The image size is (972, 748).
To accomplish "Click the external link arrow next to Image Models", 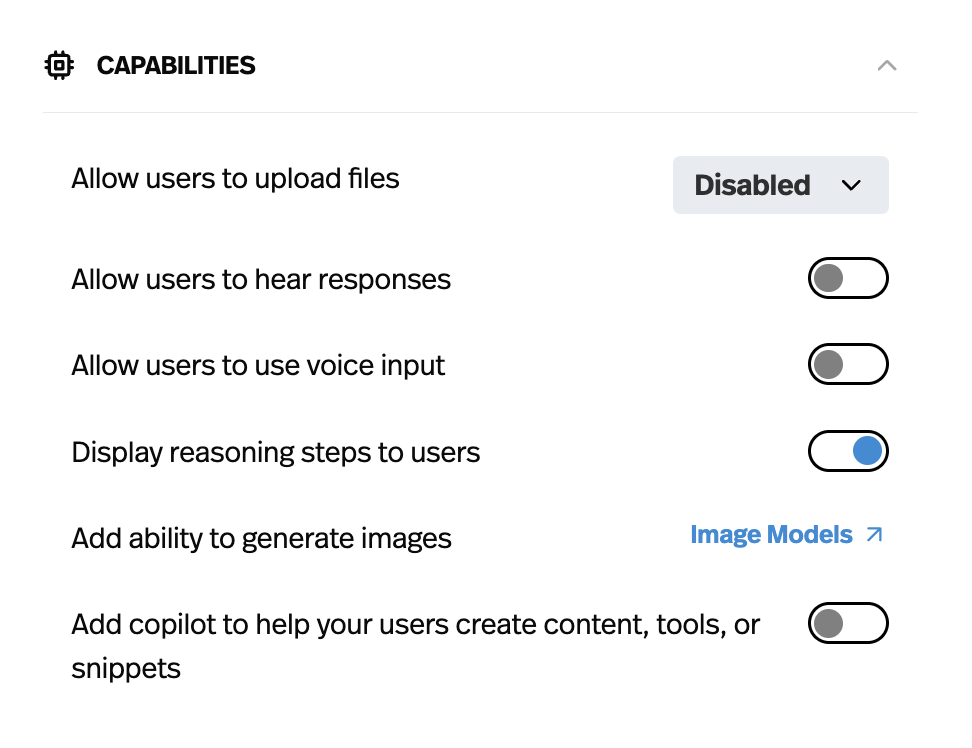I will 872,534.
